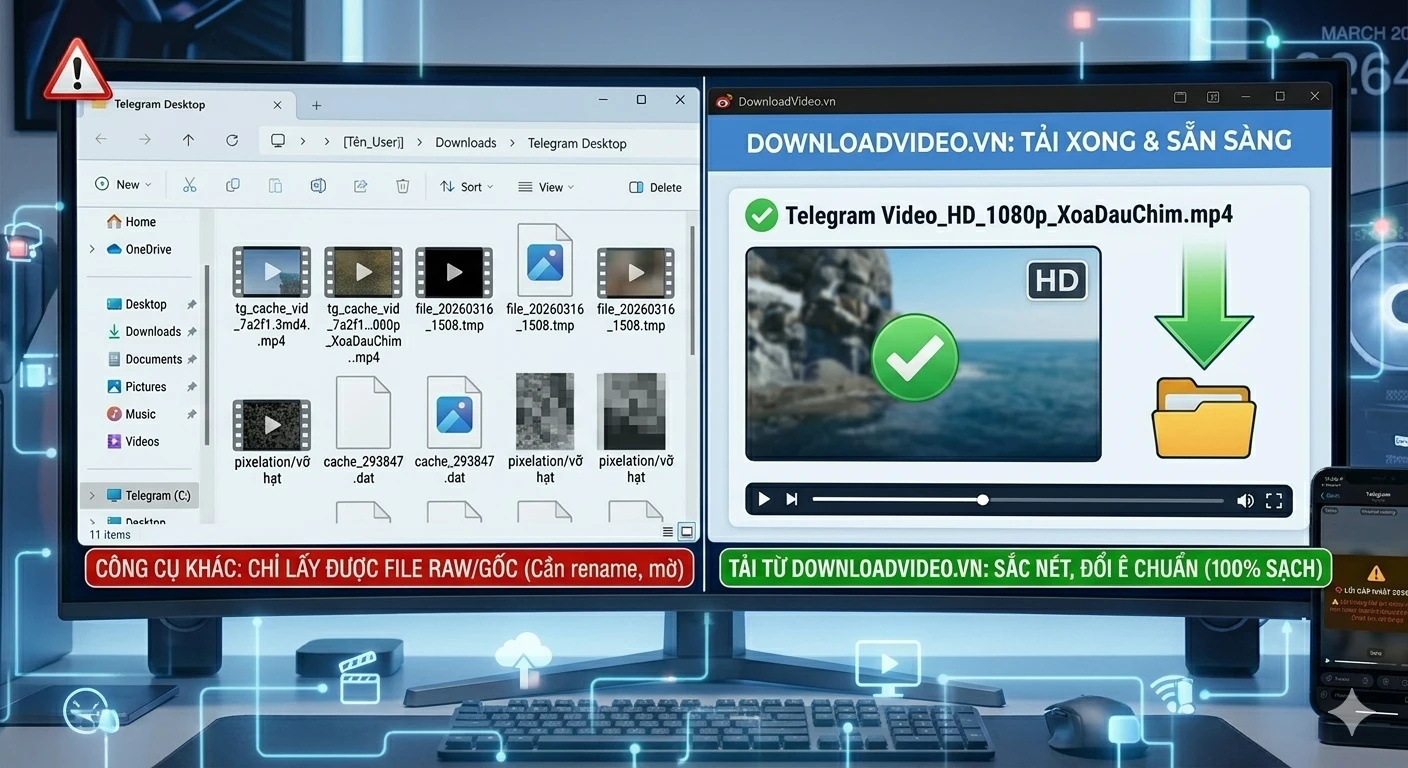Viewport: 1408px width, 768px height.
Task: Open the yellow download folder icon
Action: pyautogui.click(x=1203, y=416)
